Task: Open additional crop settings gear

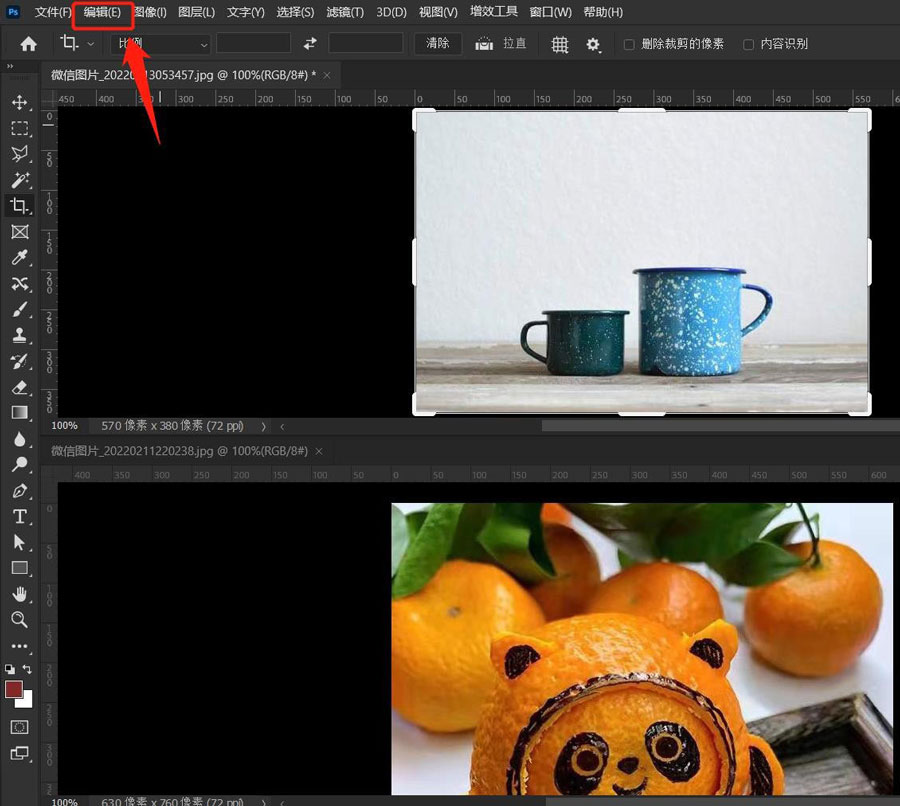Action: pos(593,44)
